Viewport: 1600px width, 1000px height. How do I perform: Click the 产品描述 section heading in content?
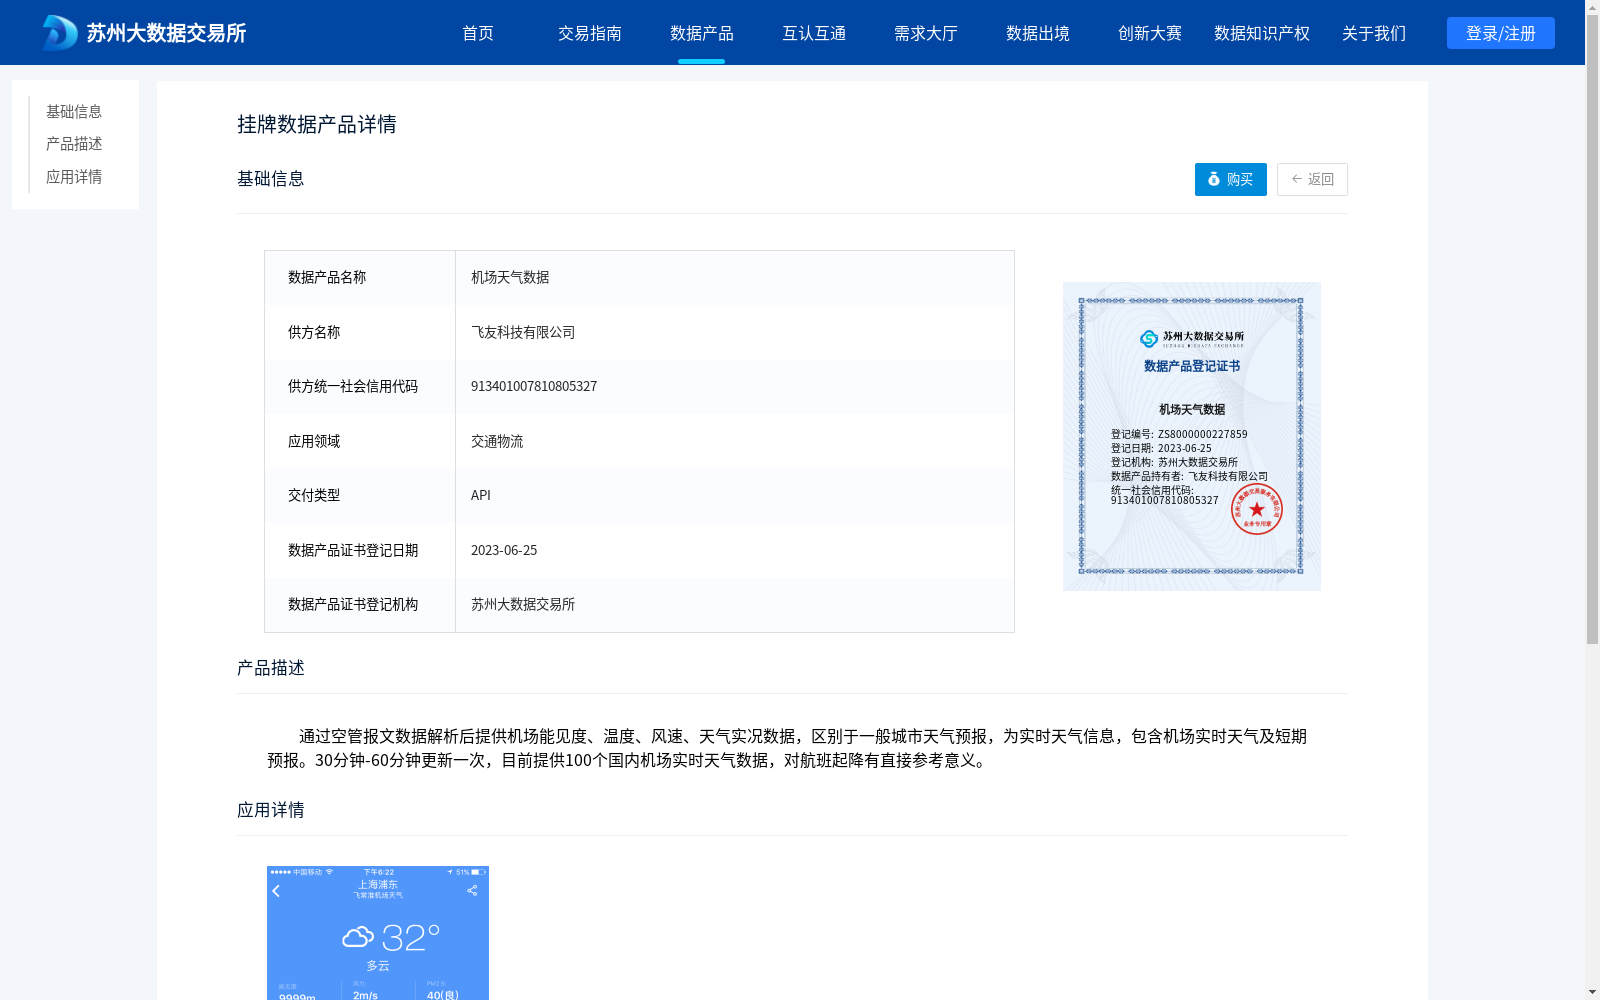(271, 668)
